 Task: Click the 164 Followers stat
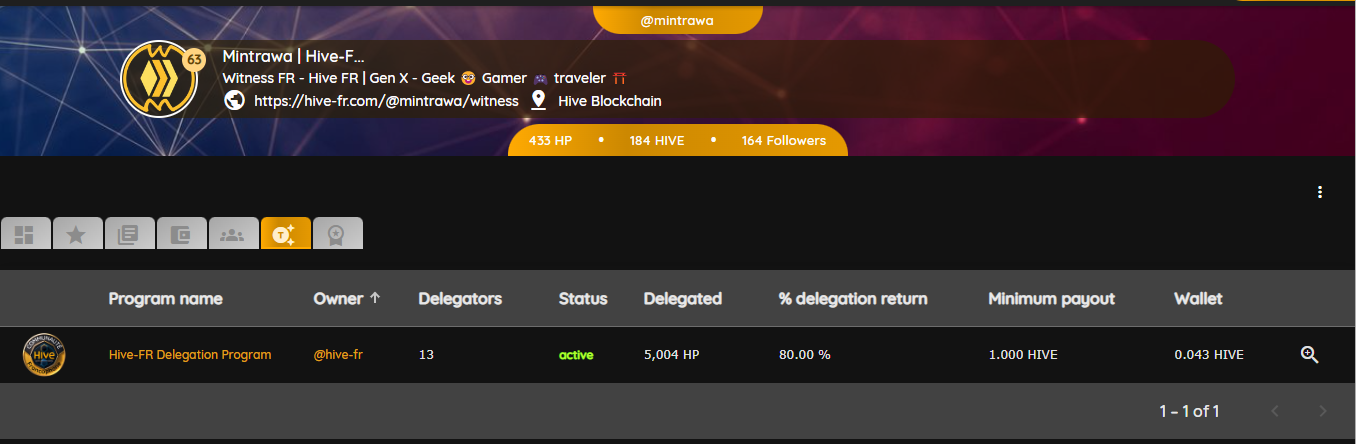tap(783, 141)
